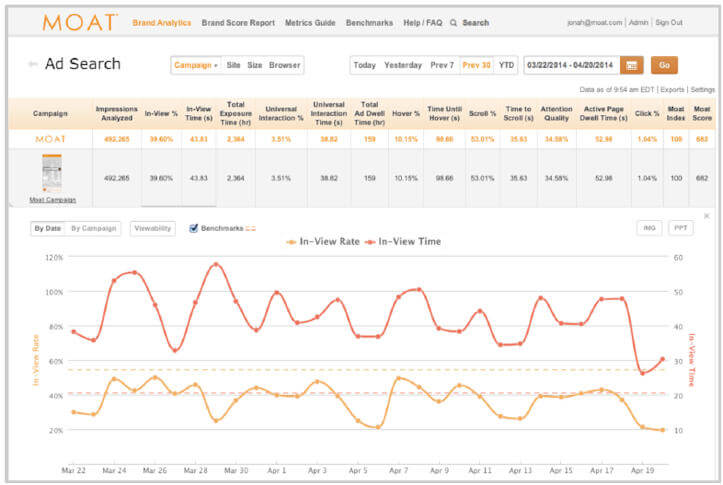Click the date range input field
The image size is (723, 485).
pos(571,65)
